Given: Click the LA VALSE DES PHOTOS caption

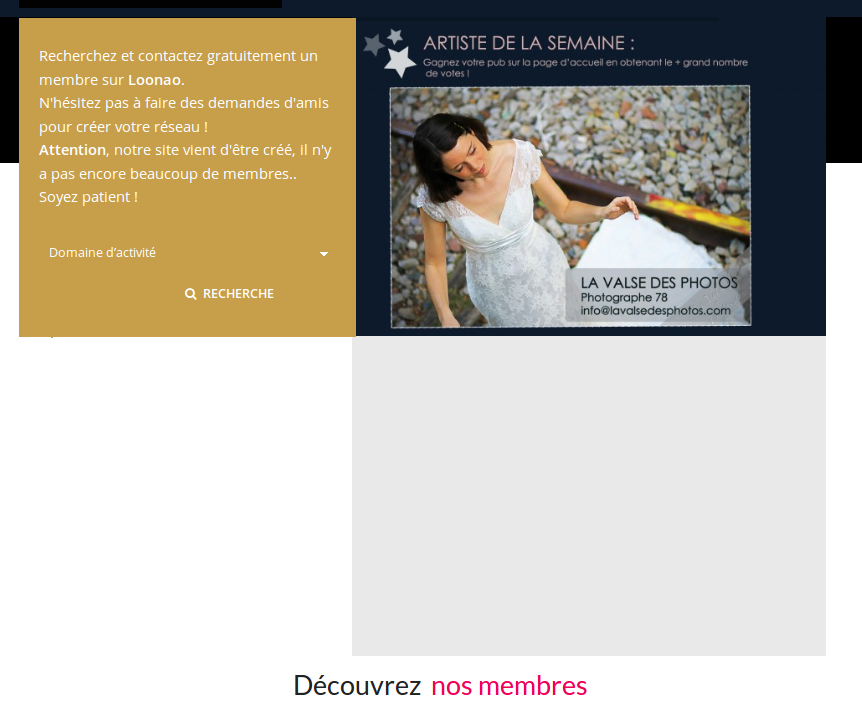Looking at the screenshot, I should pos(659,283).
